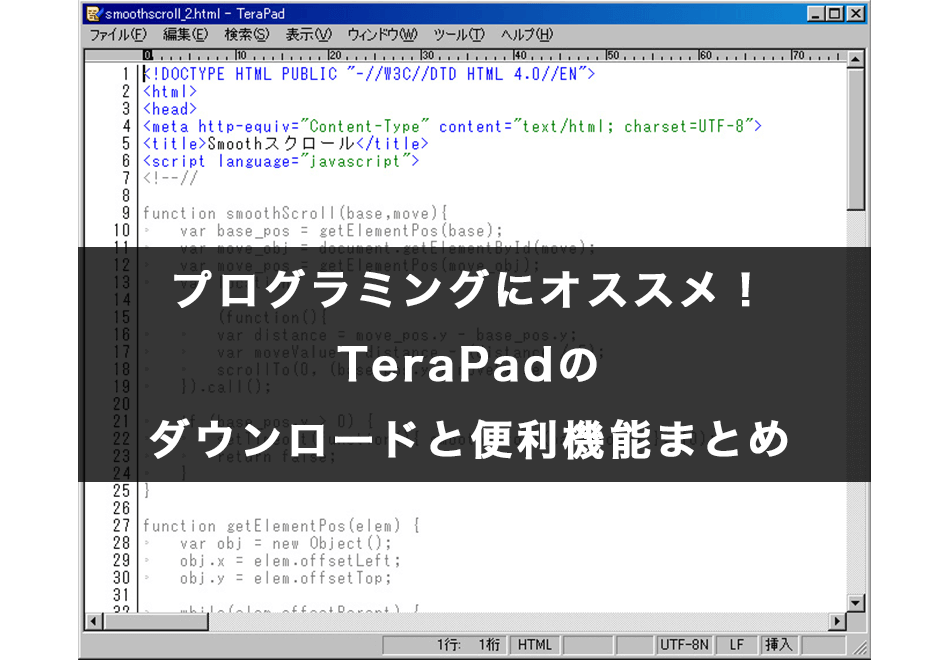Screen dimensions: 950x660
Task: Click the obj.x = elem.offsetLeft line
Action: (290, 561)
